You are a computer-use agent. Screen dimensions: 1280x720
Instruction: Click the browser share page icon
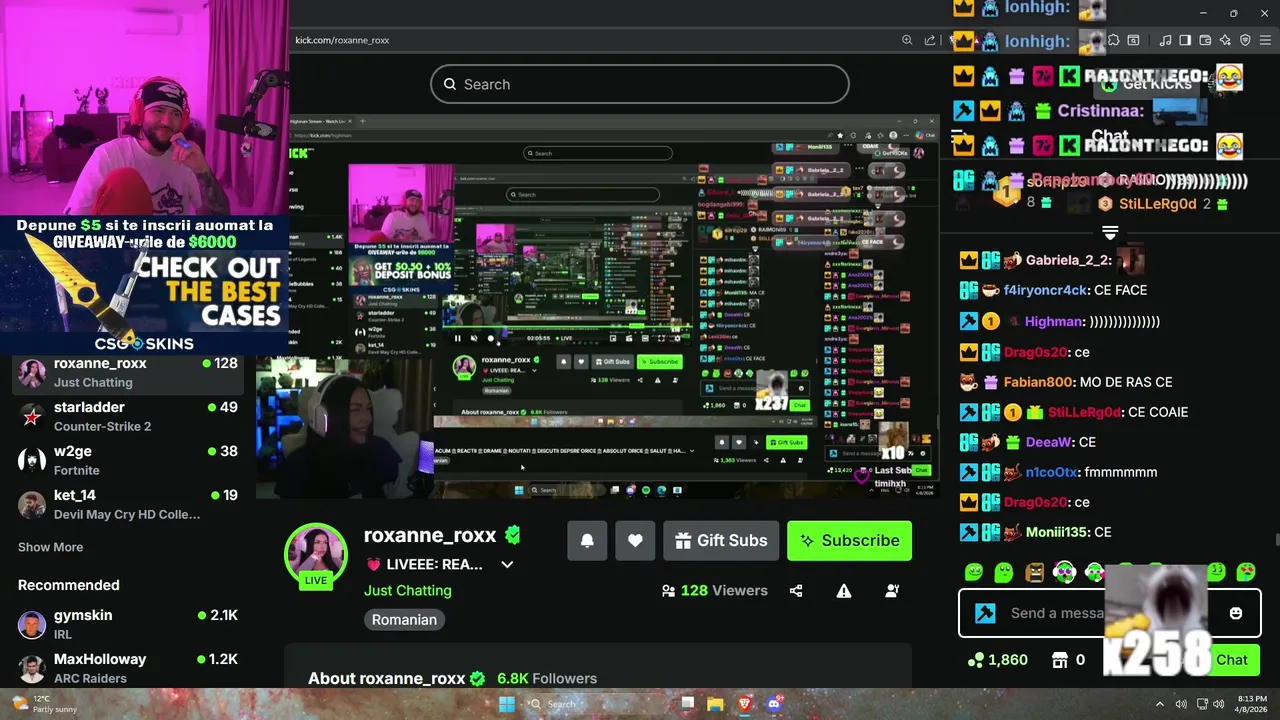[930, 40]
